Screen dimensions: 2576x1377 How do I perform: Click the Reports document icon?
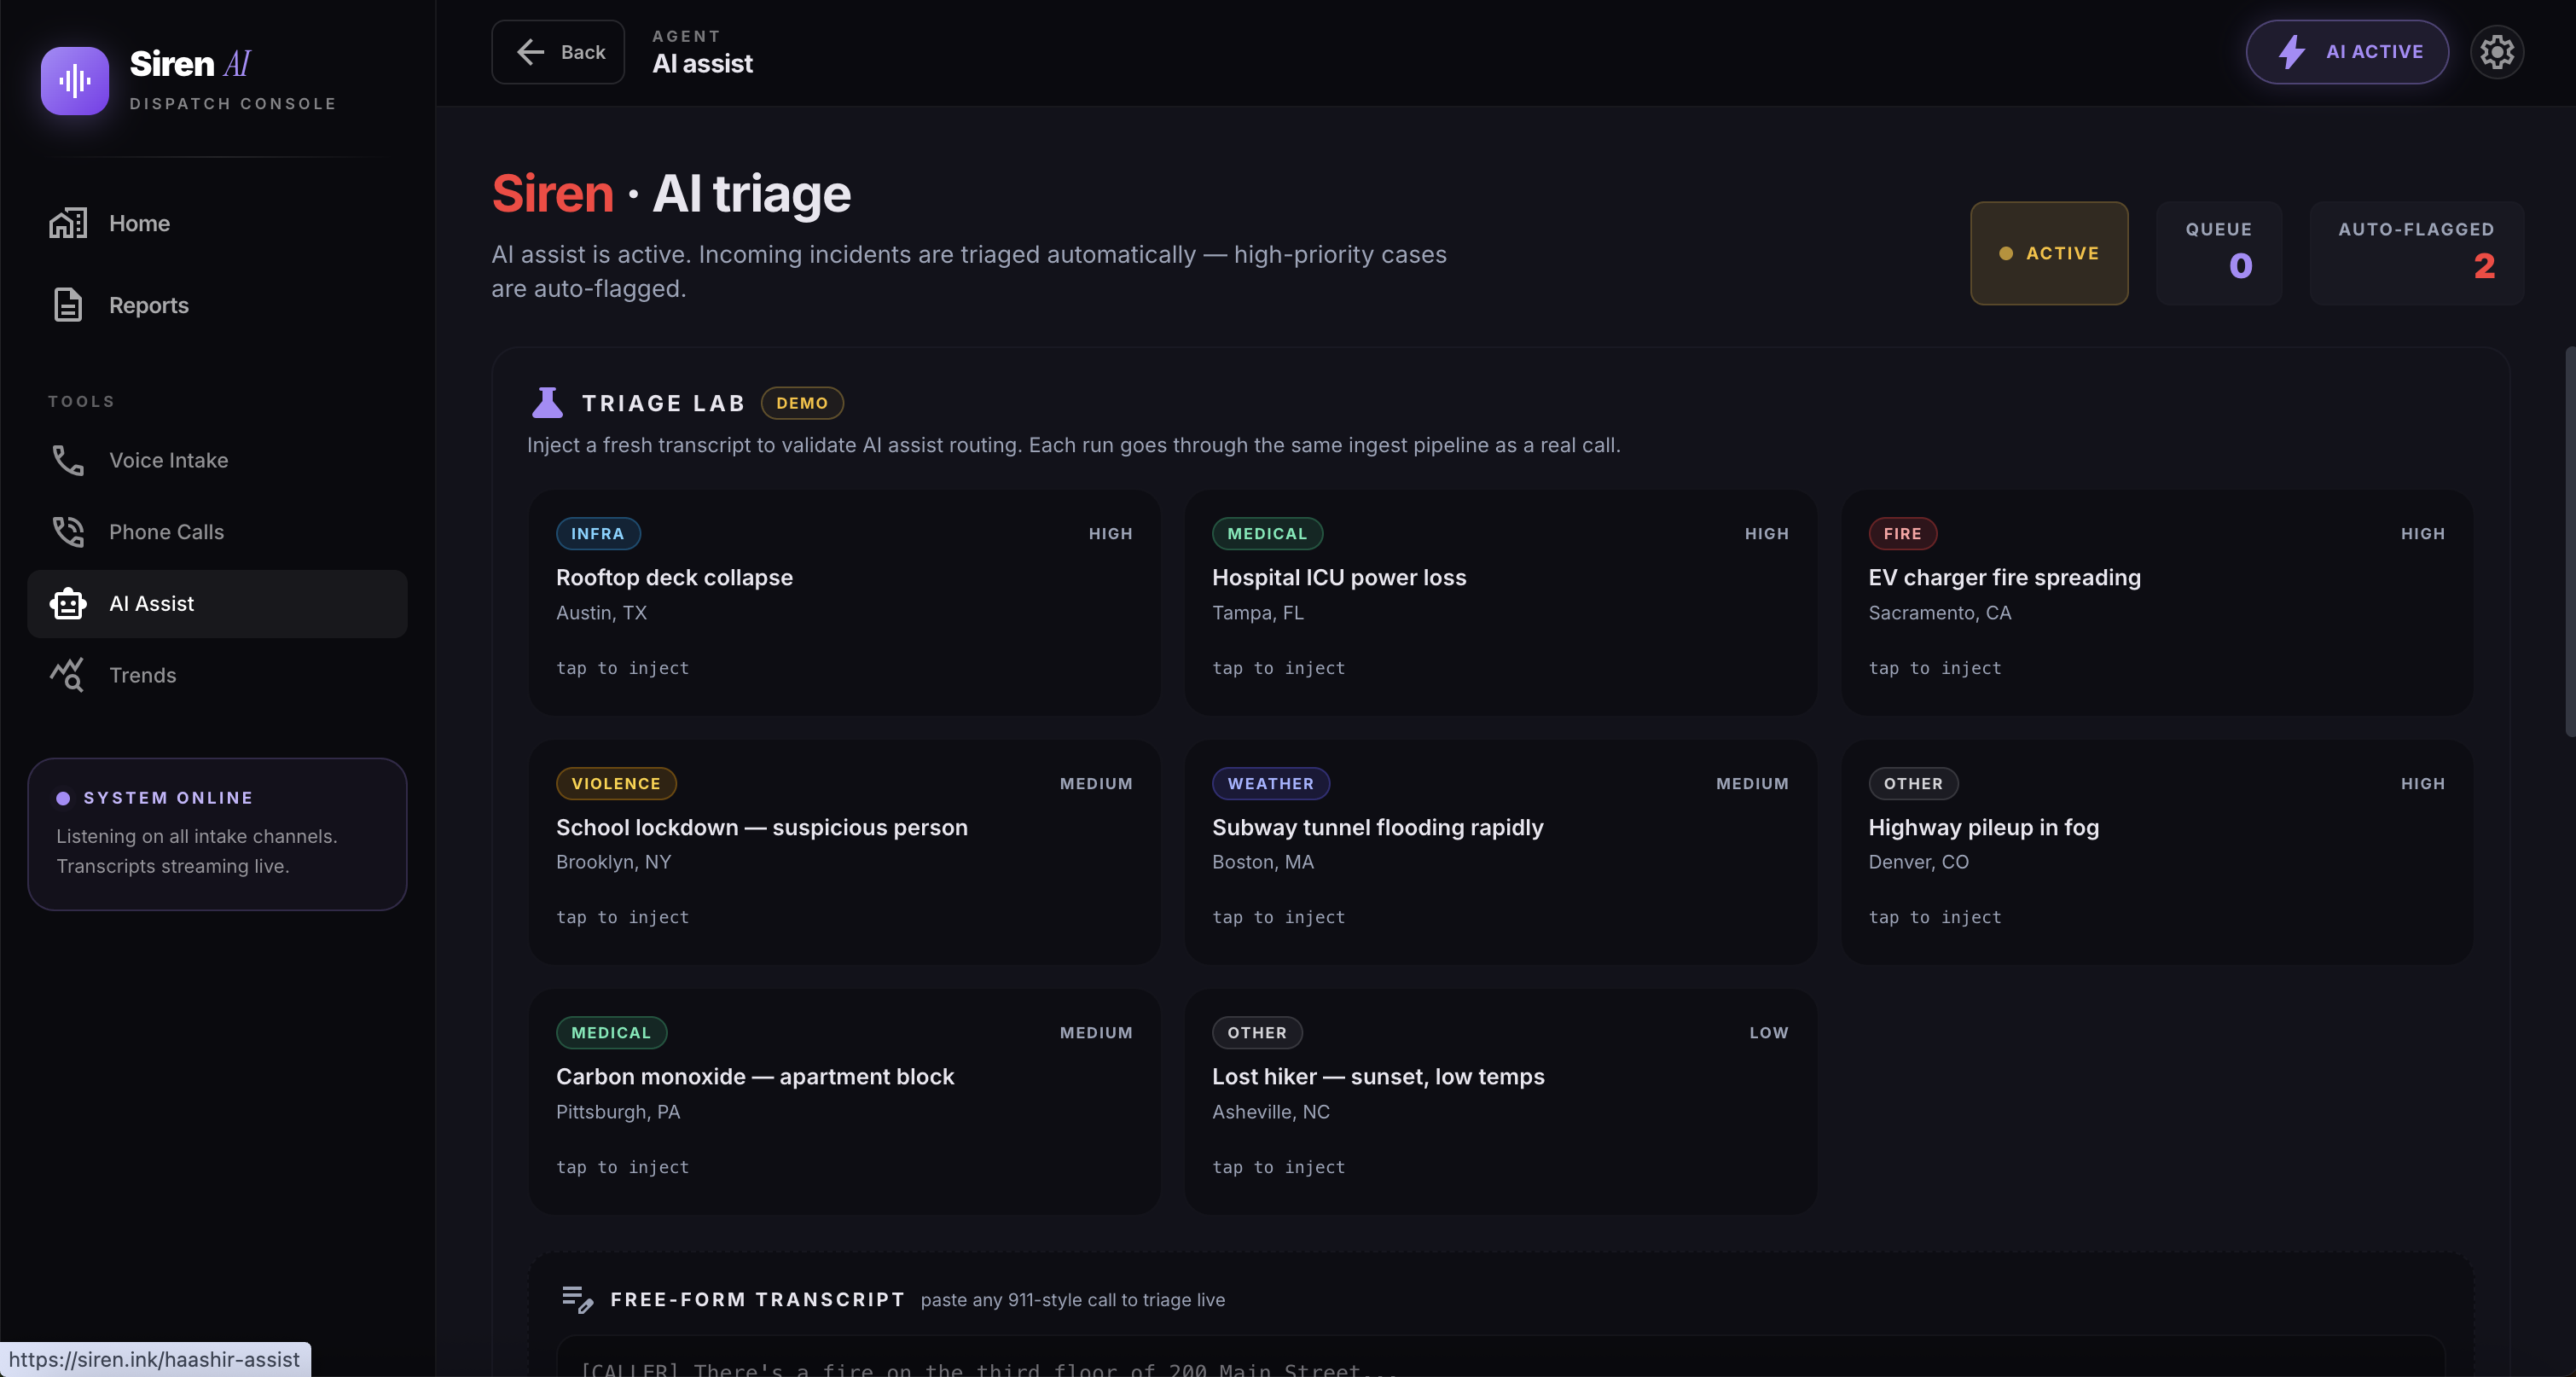tap(68, 305)
